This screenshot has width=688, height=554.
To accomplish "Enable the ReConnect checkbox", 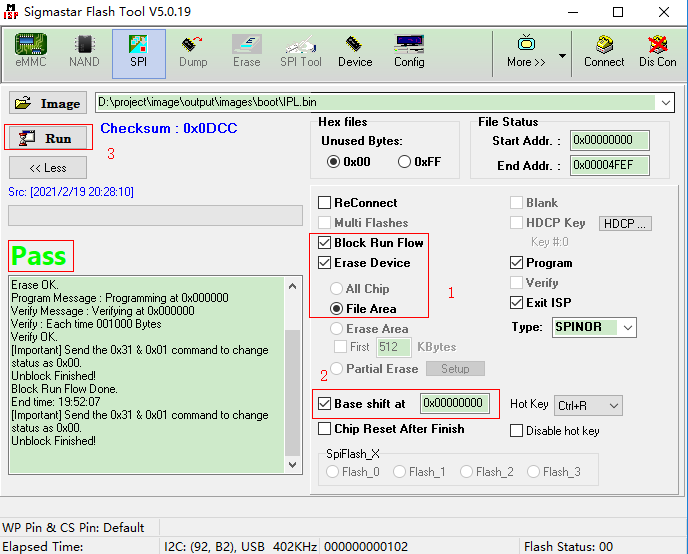I will pos(324,203).
